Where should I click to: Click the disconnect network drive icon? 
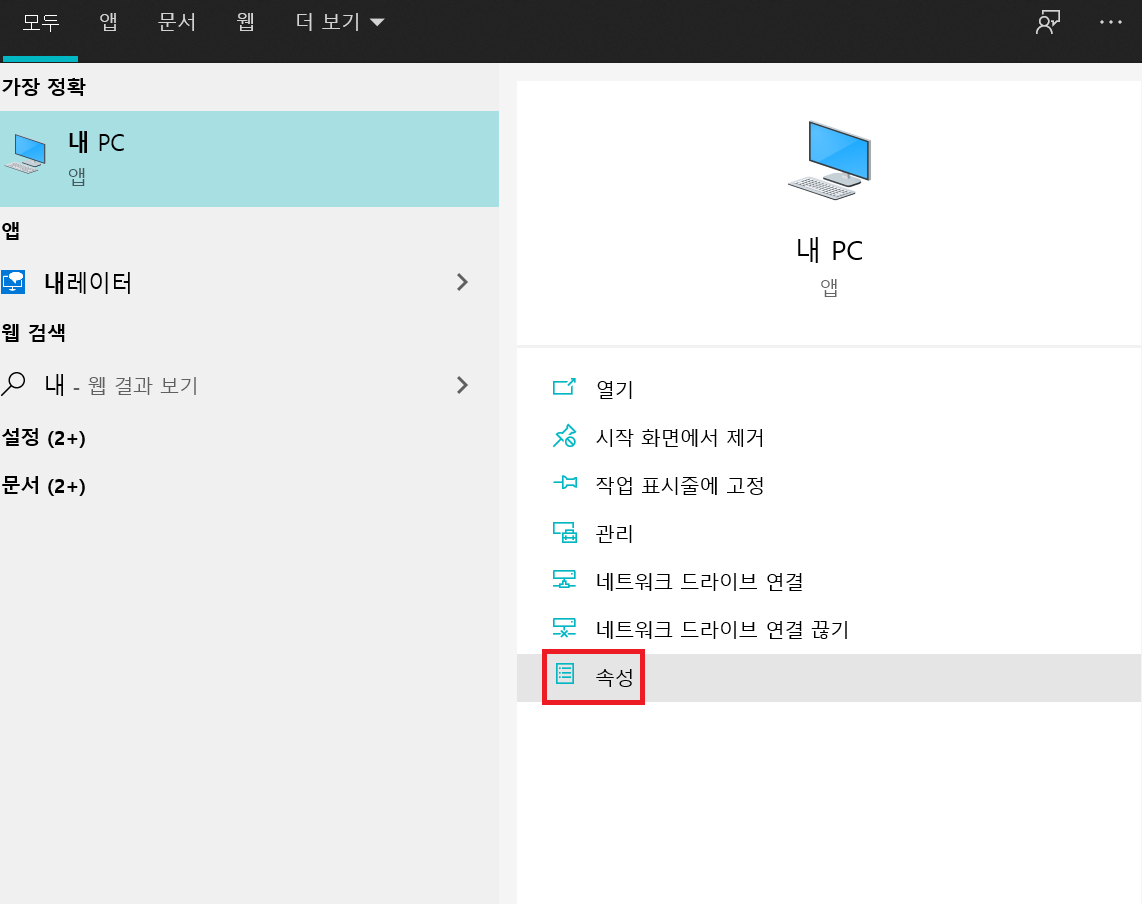click(564, 627)
